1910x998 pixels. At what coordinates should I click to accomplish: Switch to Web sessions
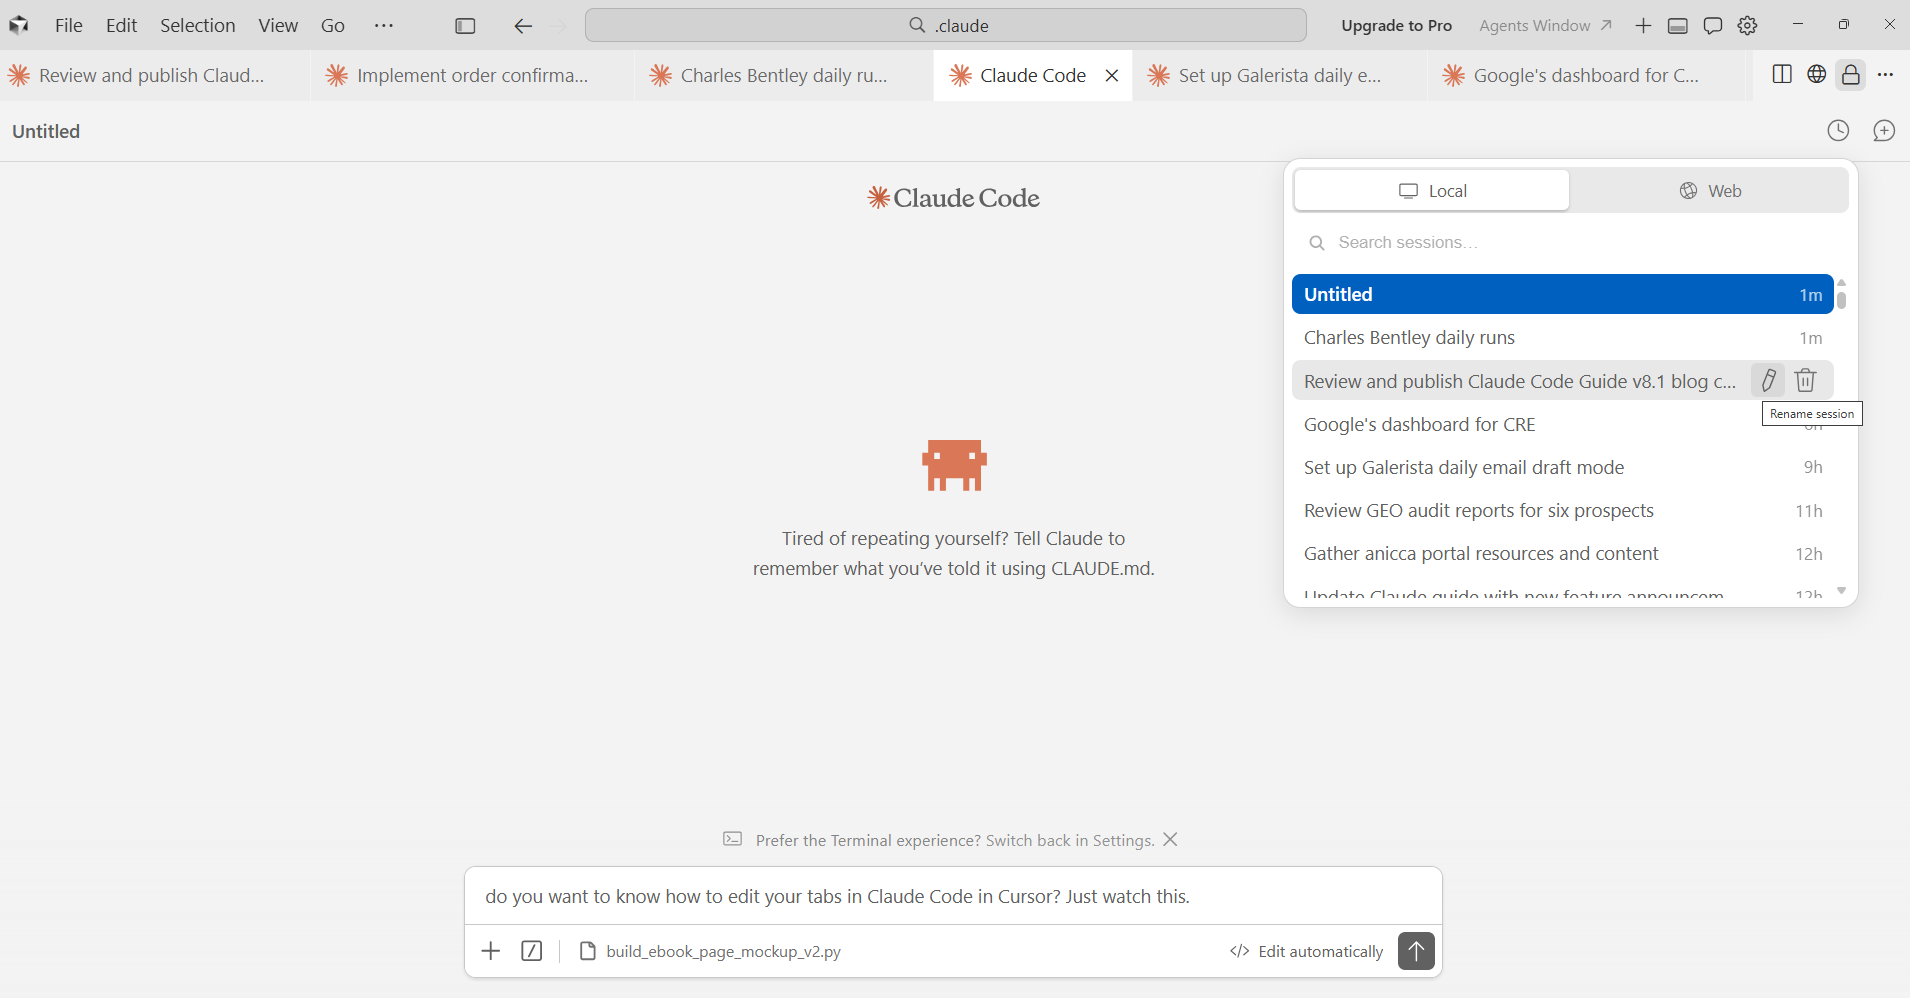tap(1710, 190)
